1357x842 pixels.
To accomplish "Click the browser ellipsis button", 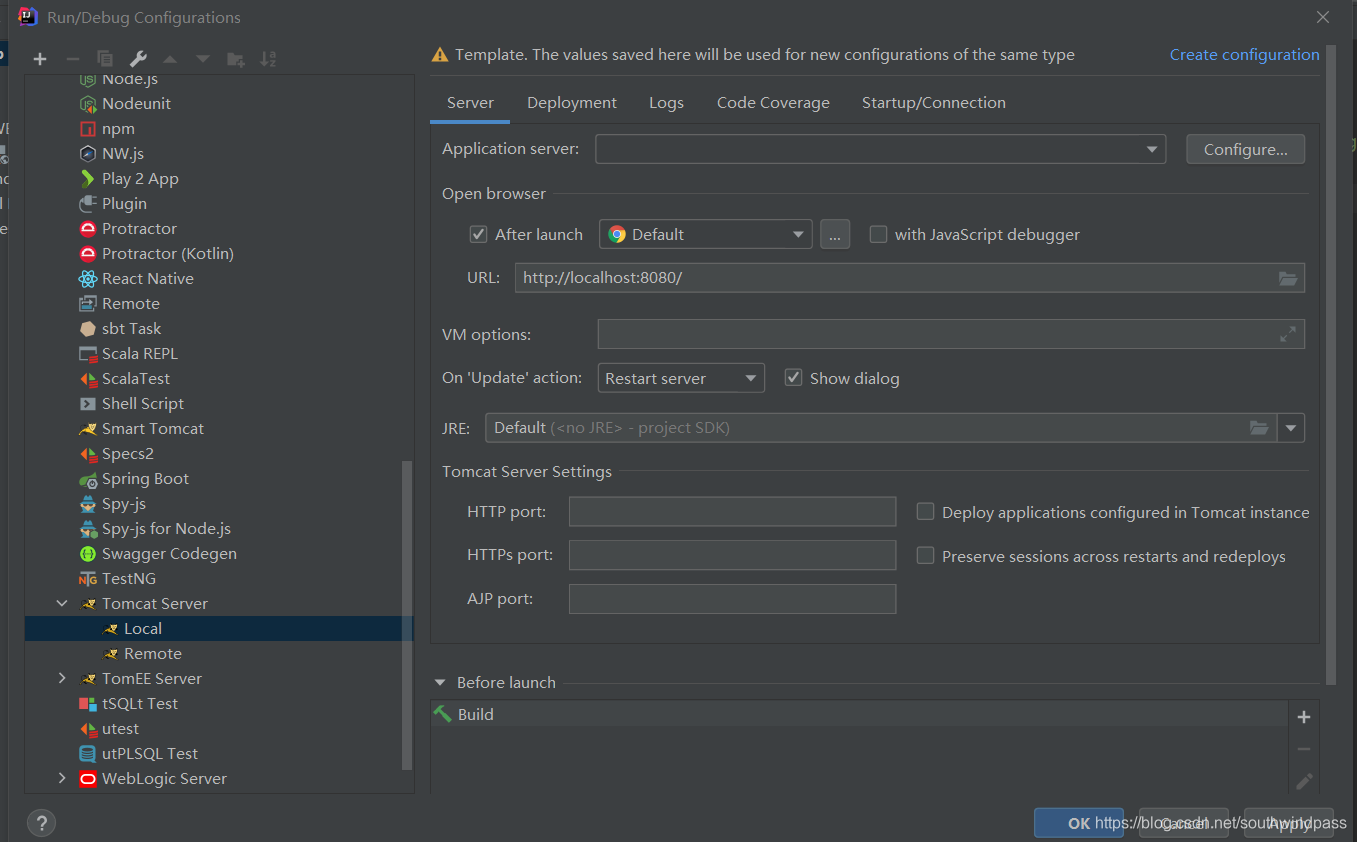I will coord(835,234).
